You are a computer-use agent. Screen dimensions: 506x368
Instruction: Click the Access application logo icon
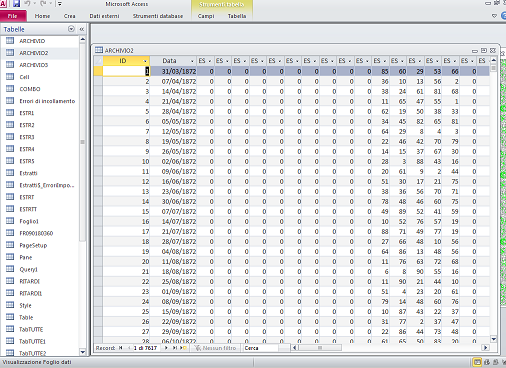point(3,4)
